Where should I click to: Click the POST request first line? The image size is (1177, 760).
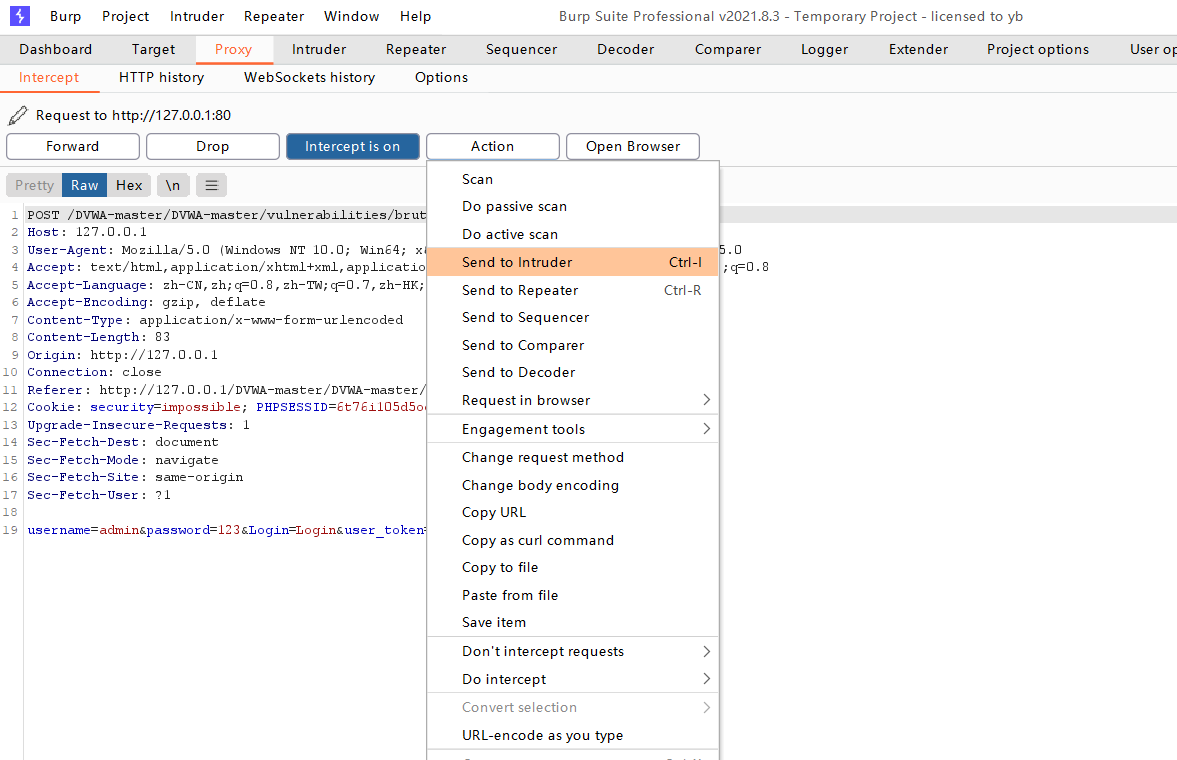coord(227,215)
